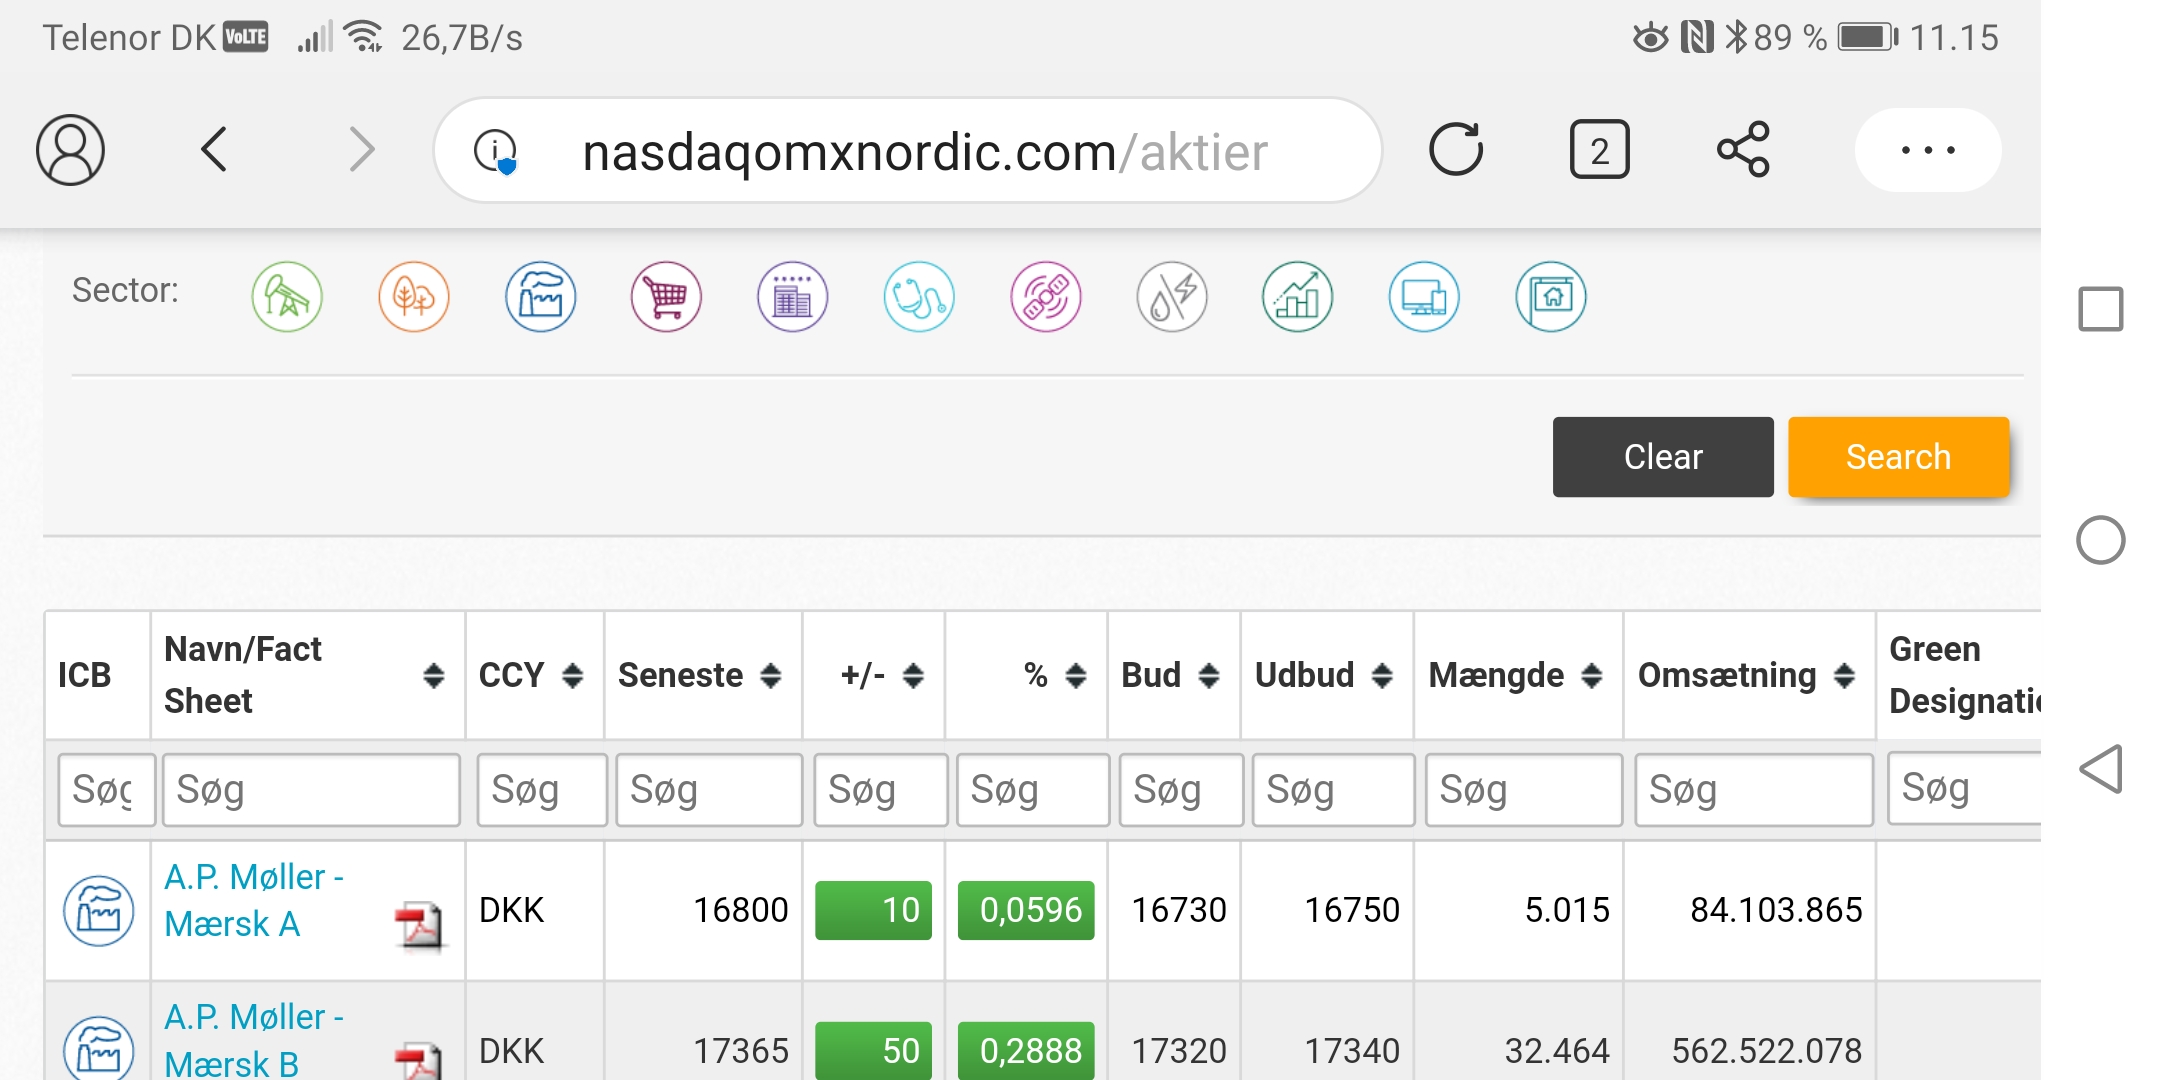
Task: Open the browser tabs counter
Action: click(x=1599, y=150)
